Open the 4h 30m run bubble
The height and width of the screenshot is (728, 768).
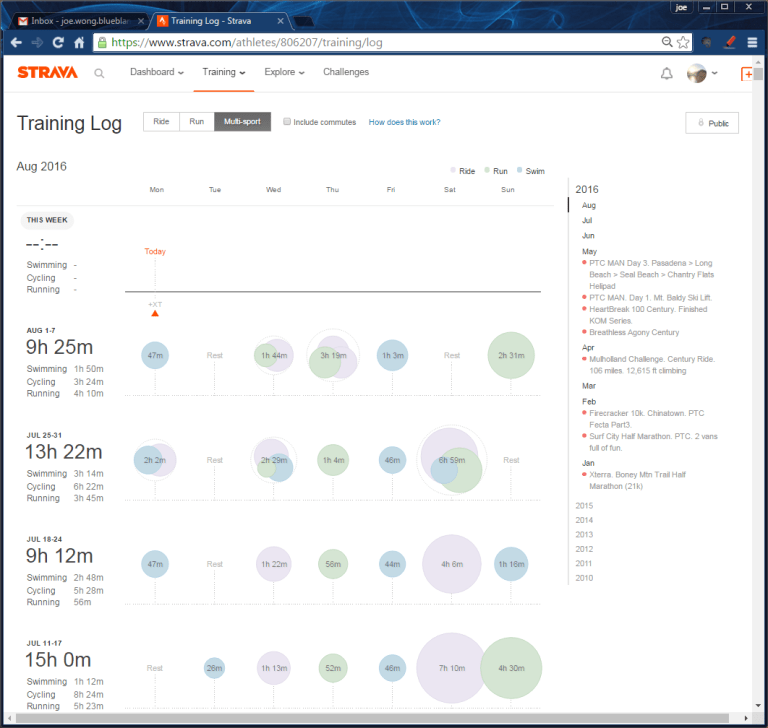(x=511, y=668)
